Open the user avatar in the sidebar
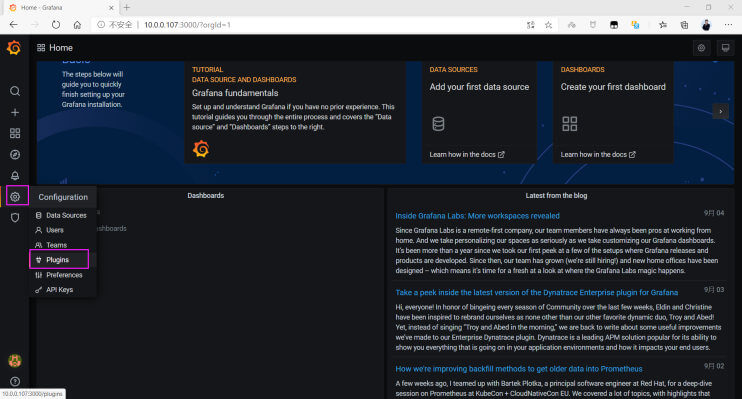 click(15, 361)
